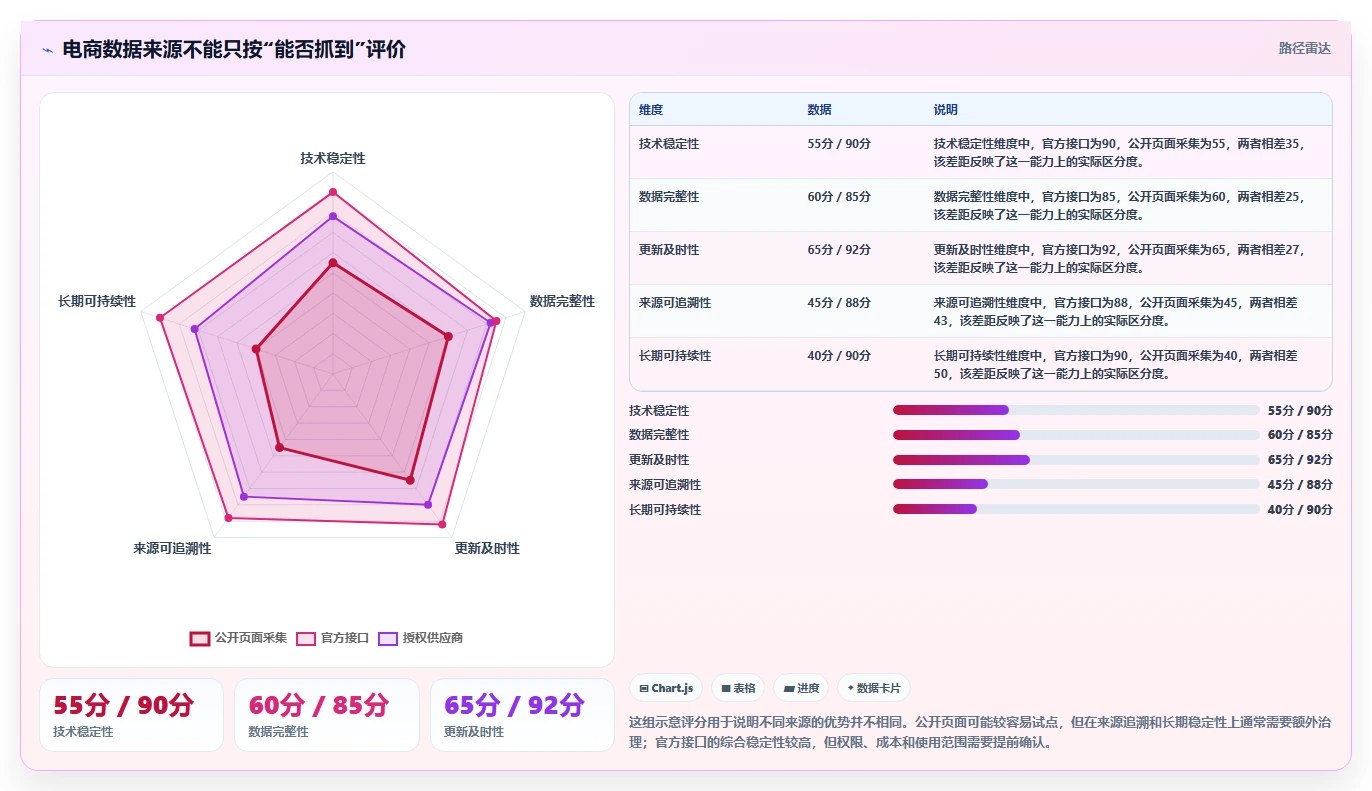Click the 更新及时性 progress bar
1372x791 pixels.
(1076, 460)
